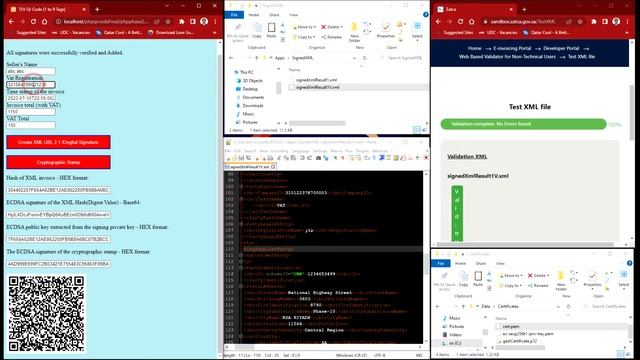Open the Plugins menu in Notepad++

362,151
